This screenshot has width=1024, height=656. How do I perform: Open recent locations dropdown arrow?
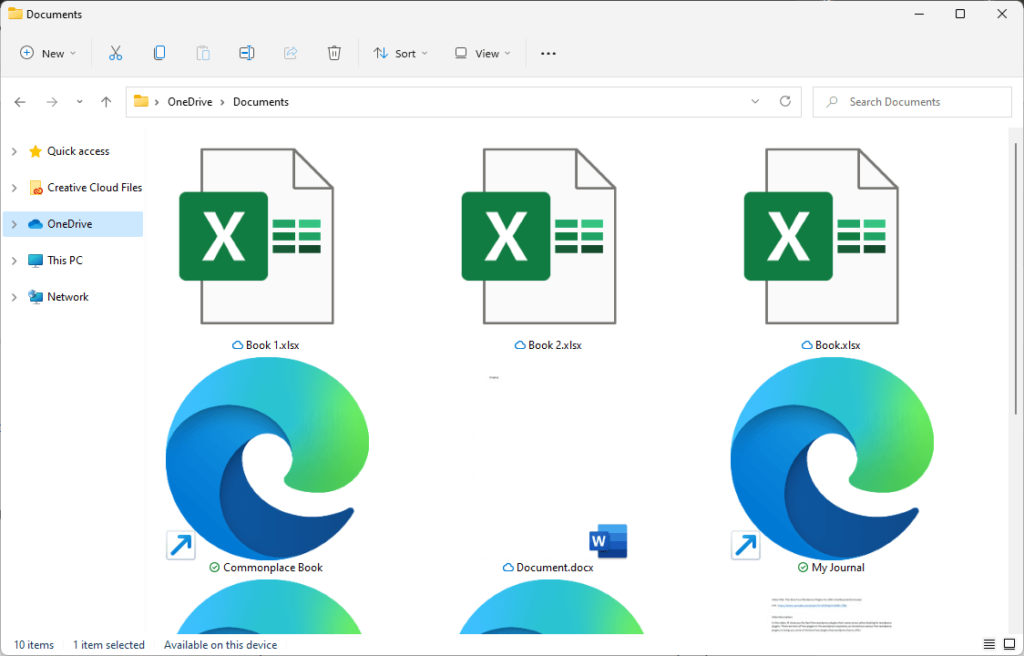(x=80, y=102)
